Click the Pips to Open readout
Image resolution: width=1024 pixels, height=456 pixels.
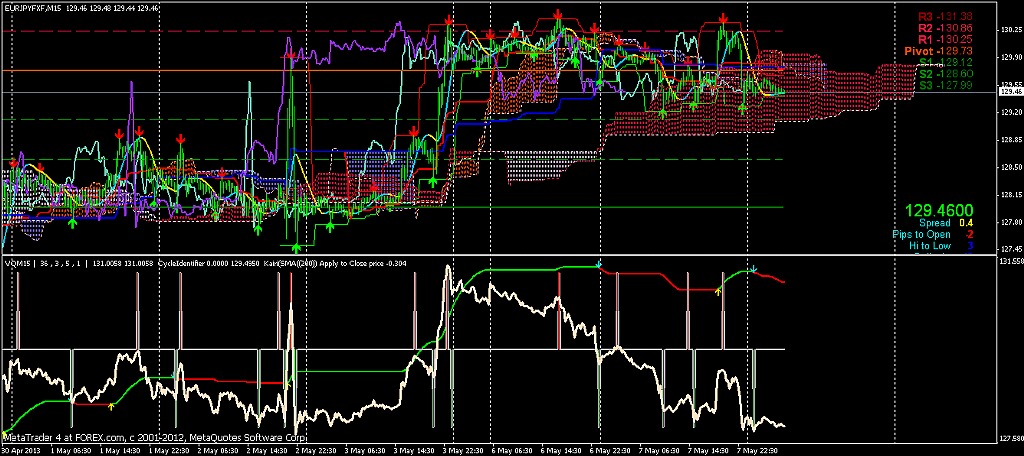(934, 235)
